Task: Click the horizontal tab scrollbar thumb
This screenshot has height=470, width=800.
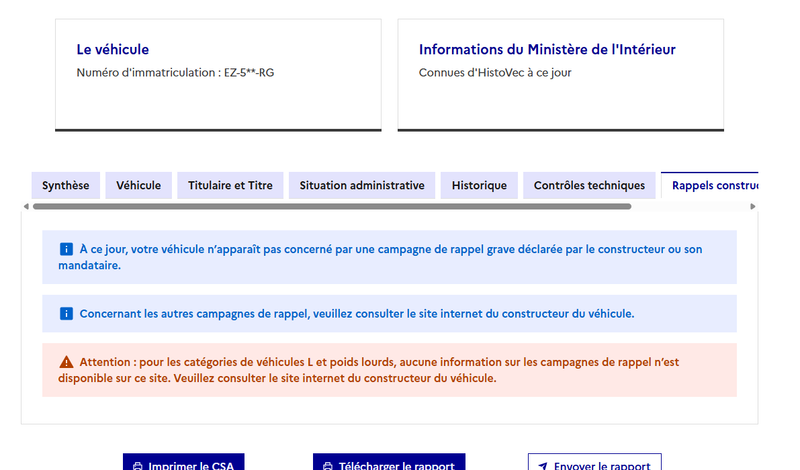Action: pyautogui.click(x=332, y=207)
